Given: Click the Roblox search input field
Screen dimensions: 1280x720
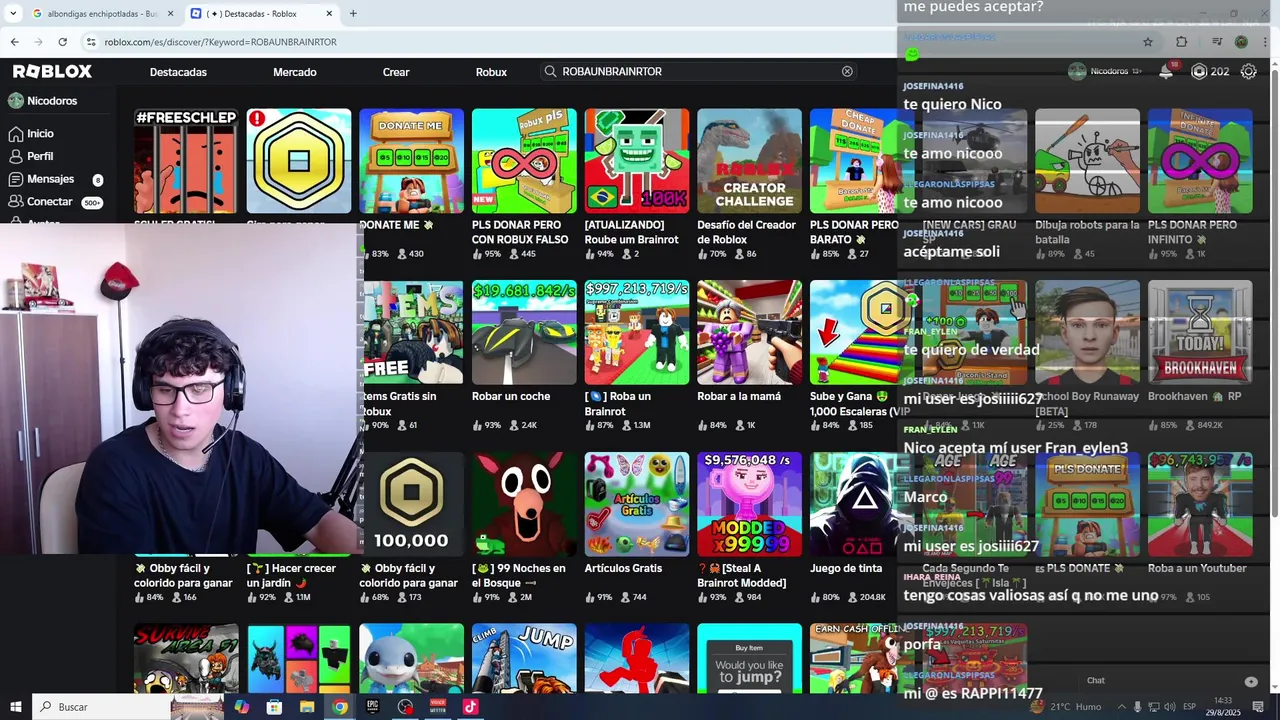Looking at the screenshot, I should point(698,72).
